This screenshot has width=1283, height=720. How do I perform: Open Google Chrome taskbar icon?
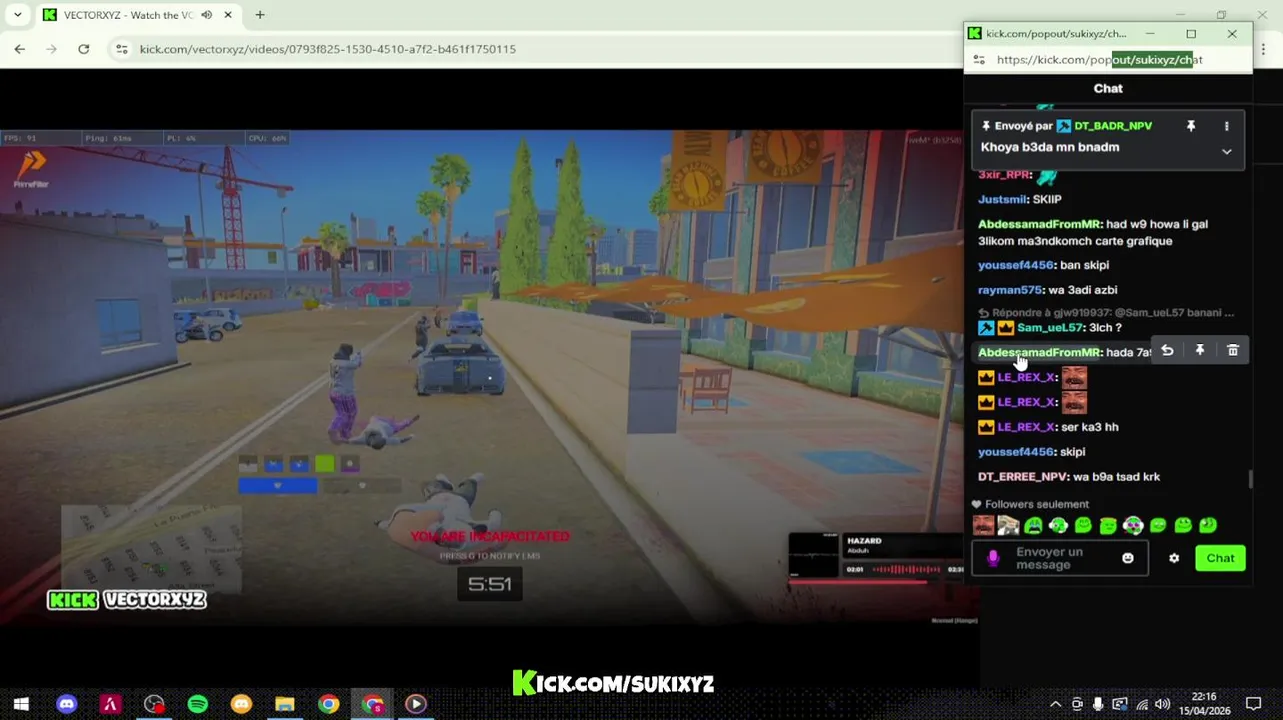(328, 704)
